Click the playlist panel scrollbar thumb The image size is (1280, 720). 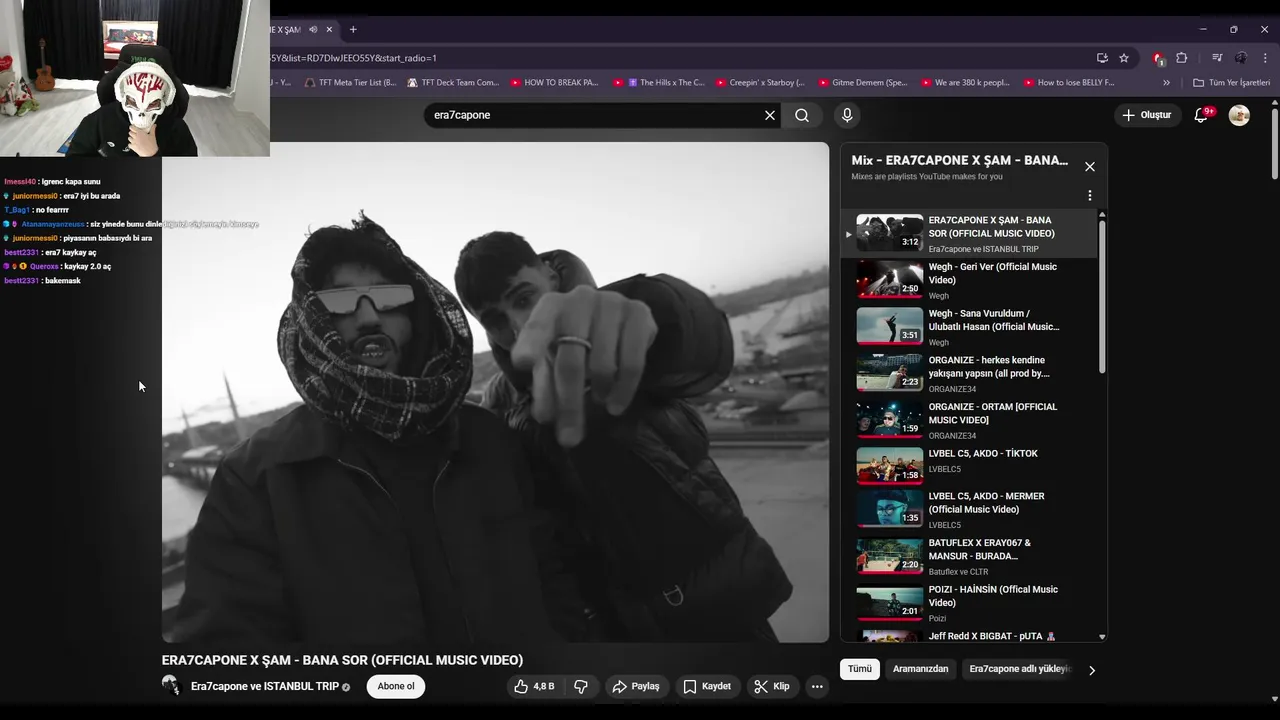click(1102, 296)
